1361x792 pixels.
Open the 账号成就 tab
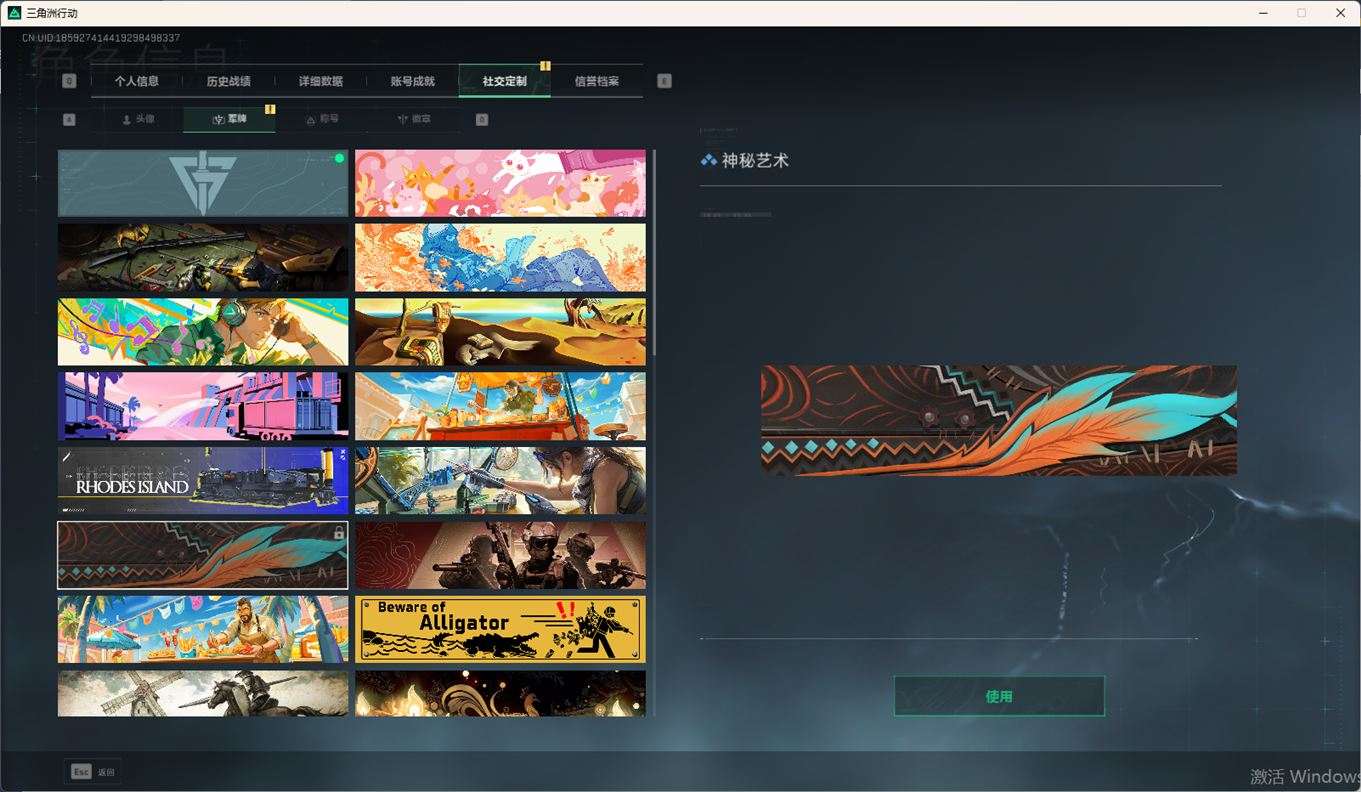413,81
